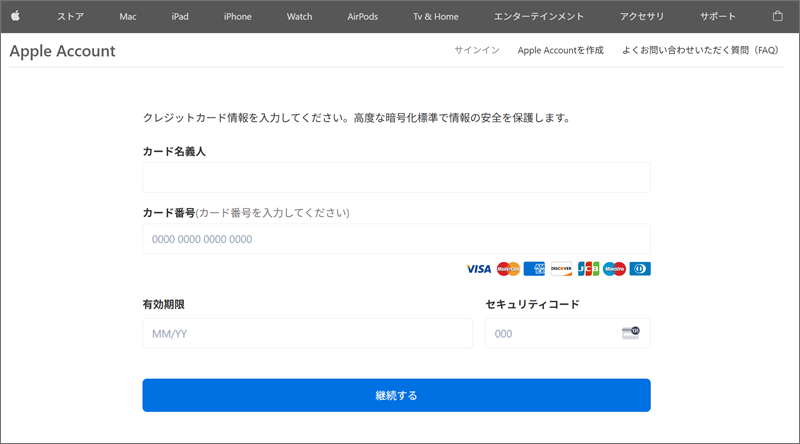
Task: Click the American Express logo
Action: coord(534,269)
